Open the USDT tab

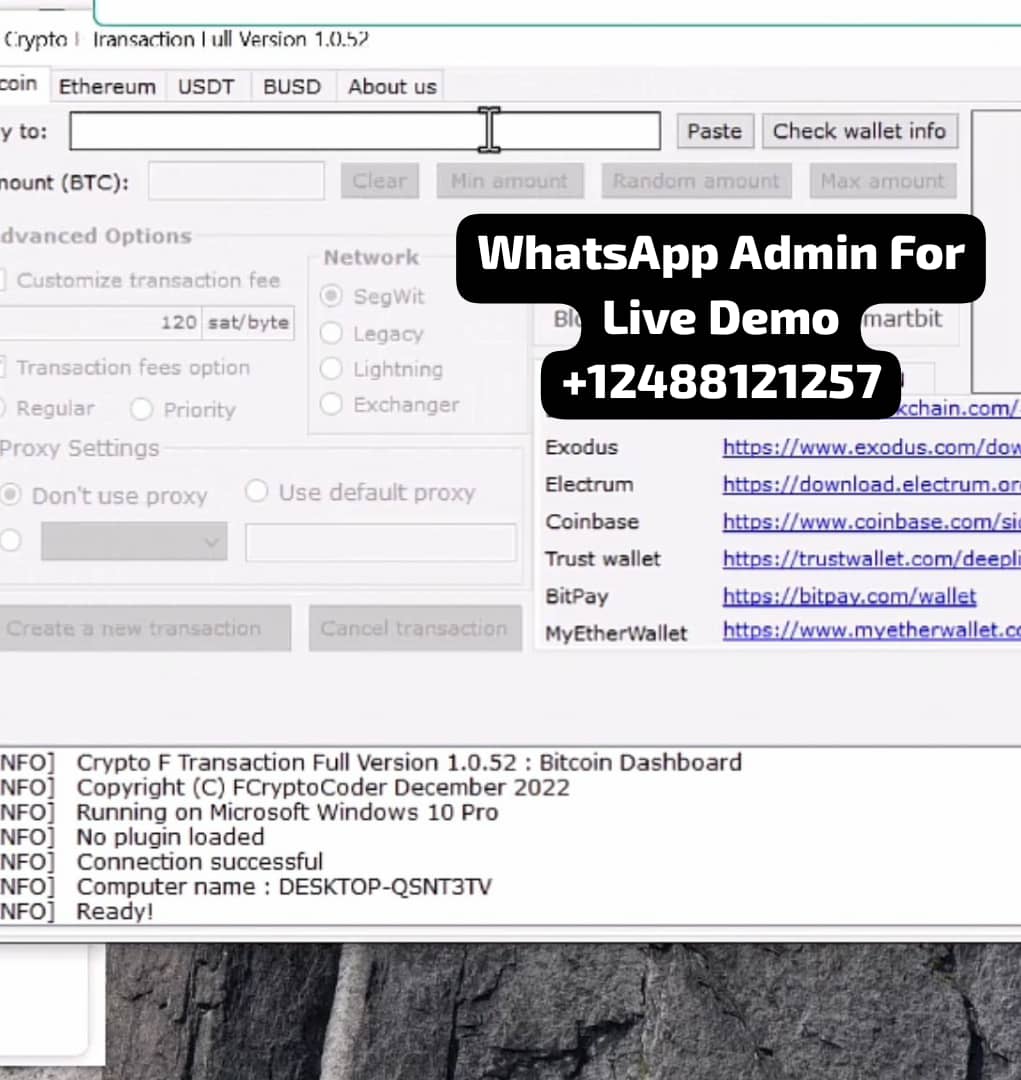(x=206, y=87)
